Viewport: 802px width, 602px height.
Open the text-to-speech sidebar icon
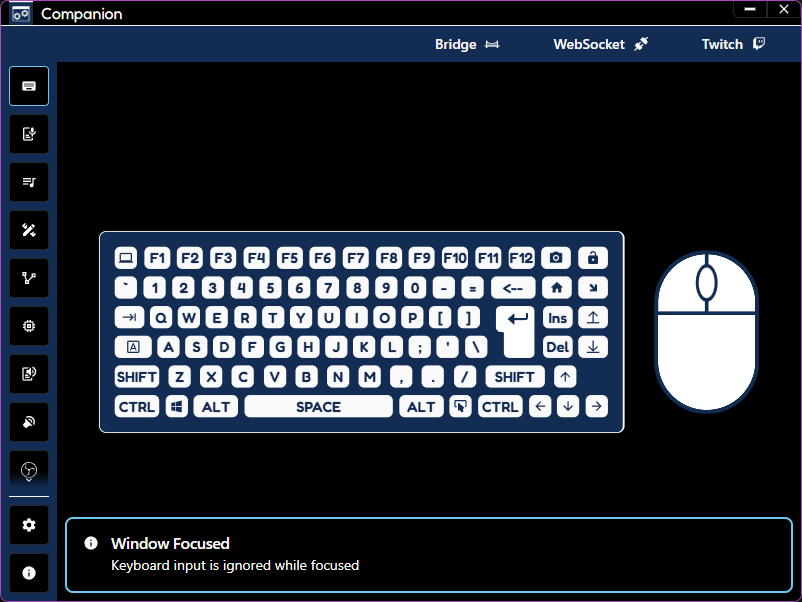coord(29,374)
